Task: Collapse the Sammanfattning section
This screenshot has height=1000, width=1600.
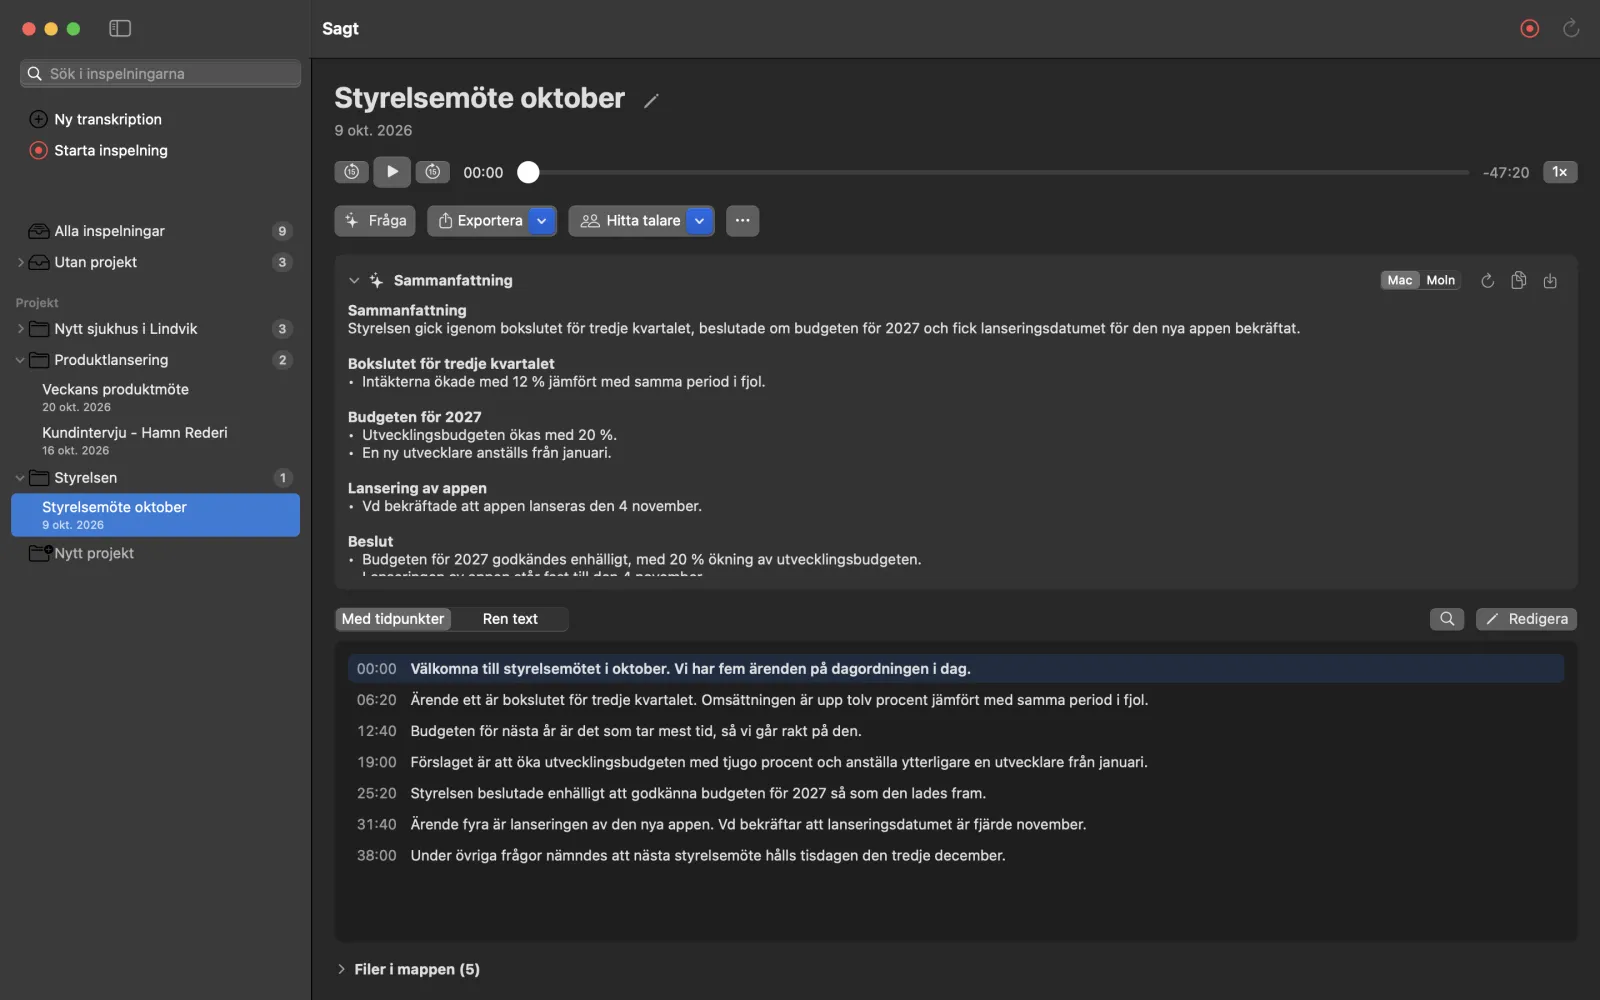Action: (353, 281)
